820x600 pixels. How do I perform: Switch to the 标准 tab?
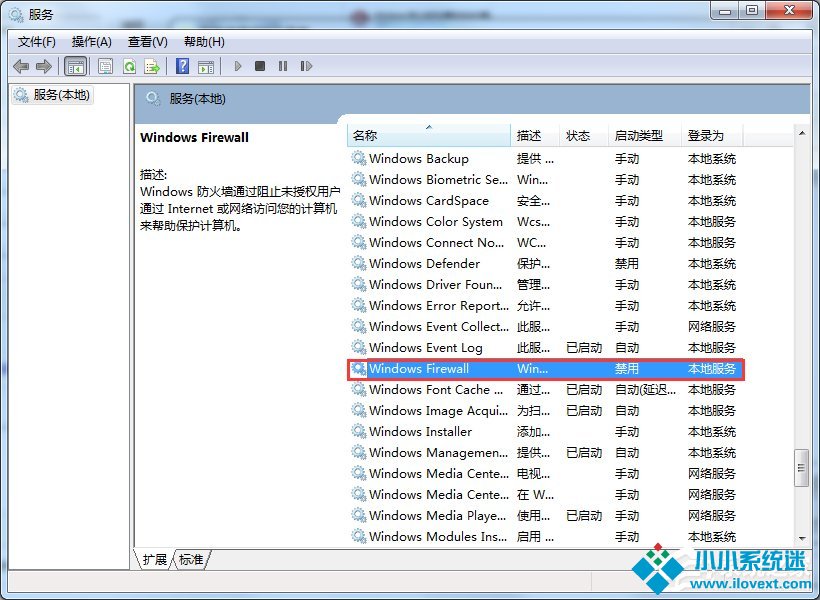(191, 559)
